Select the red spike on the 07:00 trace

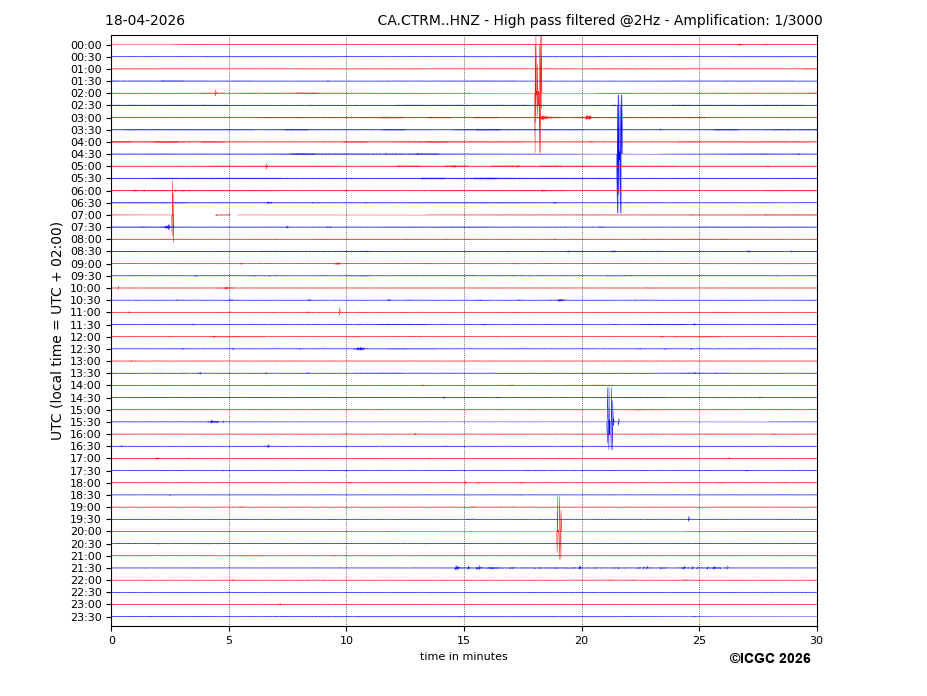point(173,212)
